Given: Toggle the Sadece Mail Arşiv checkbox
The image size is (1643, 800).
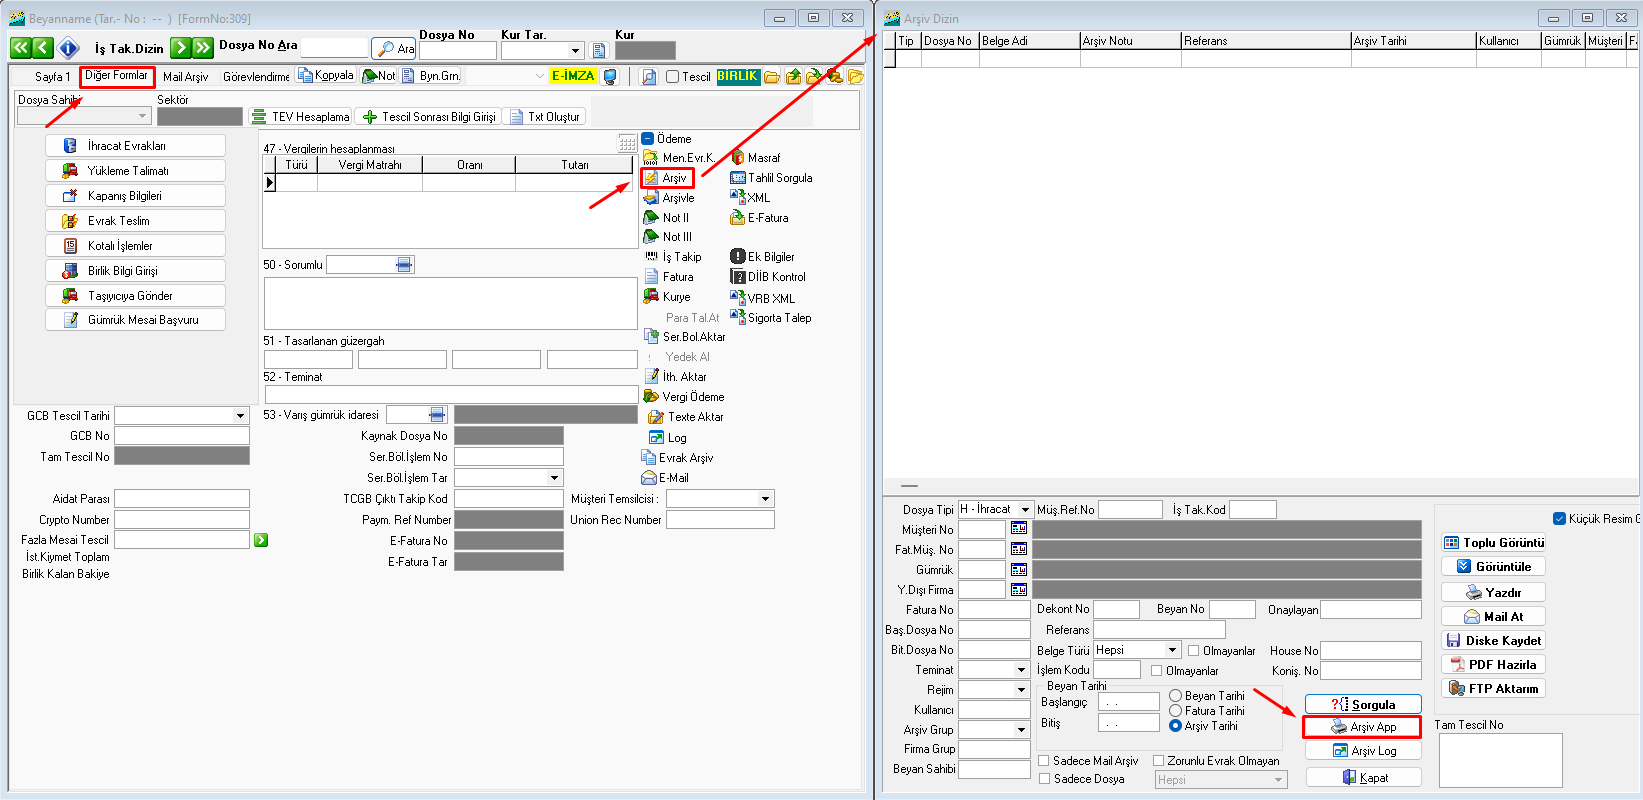Looking at the screenshot, I should [1044, 761].
